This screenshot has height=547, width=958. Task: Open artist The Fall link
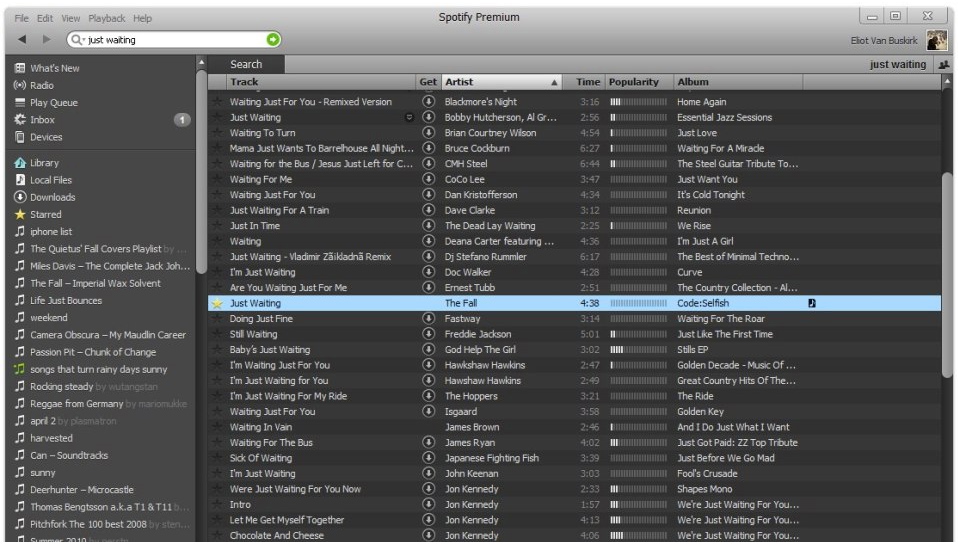click(x=461, y=303)
